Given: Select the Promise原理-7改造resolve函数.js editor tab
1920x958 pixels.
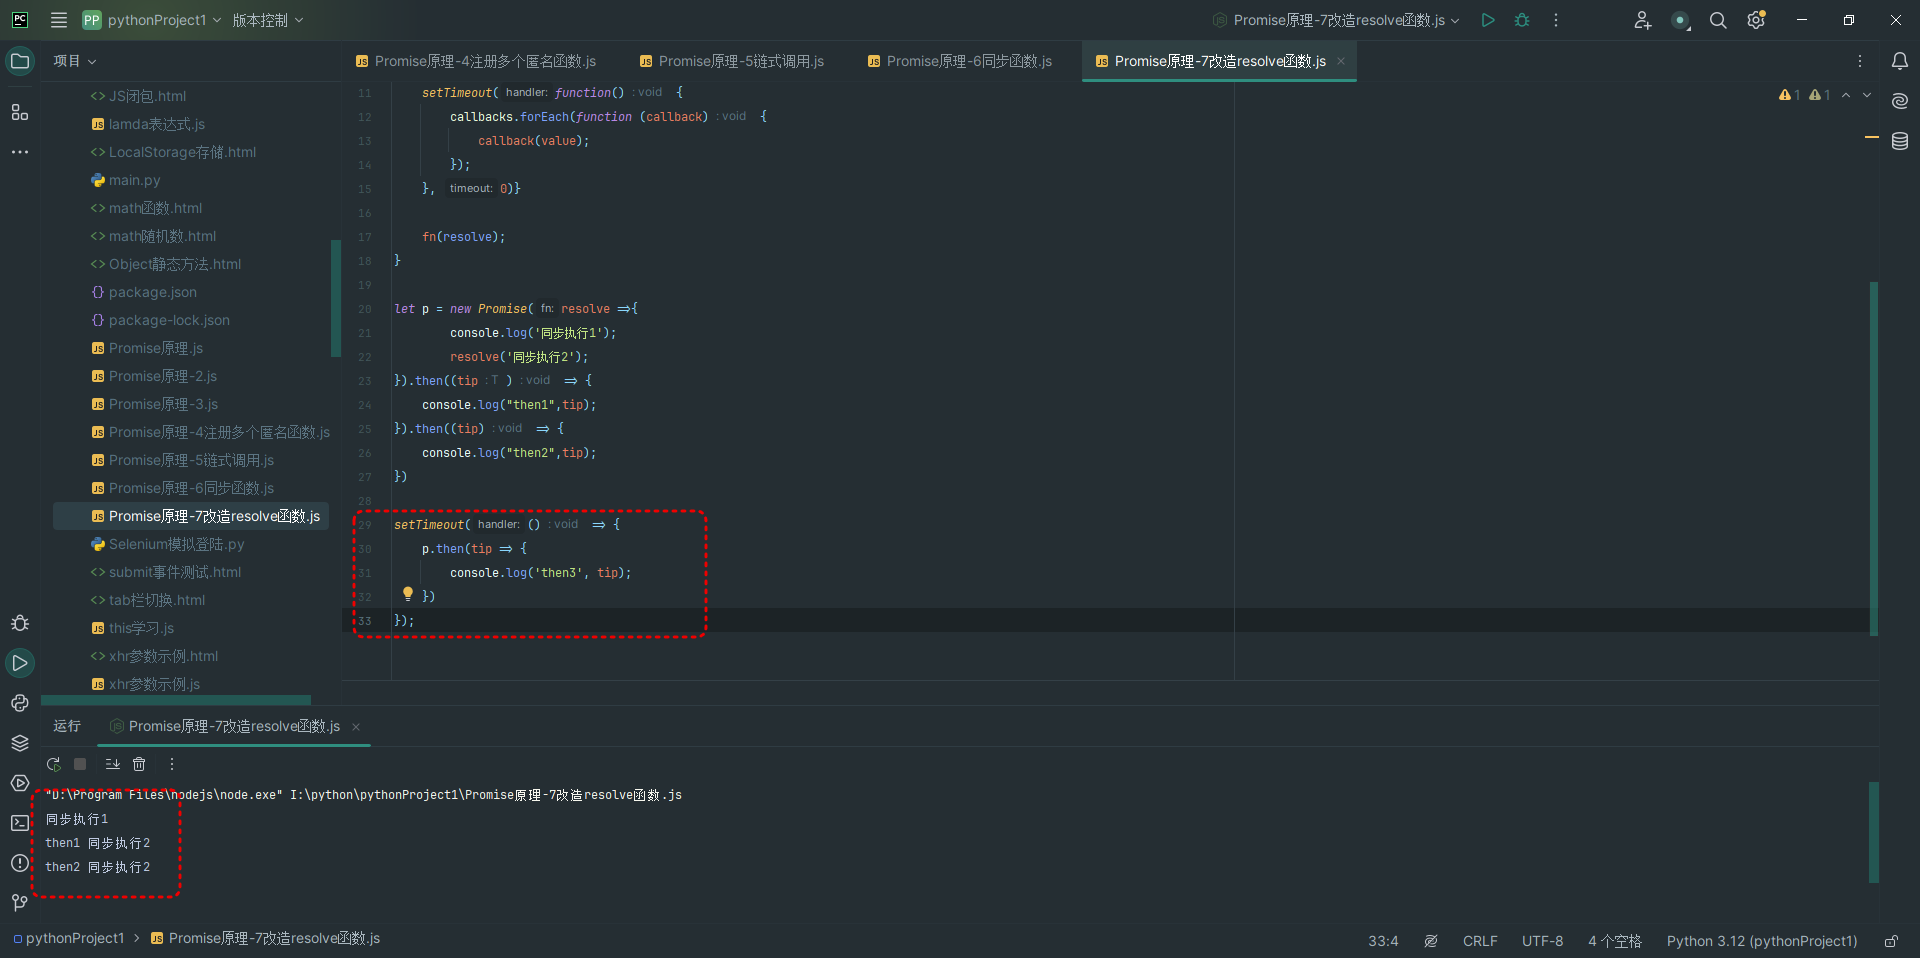Looking at the screenshot, I should click(x=1220, y=61).
